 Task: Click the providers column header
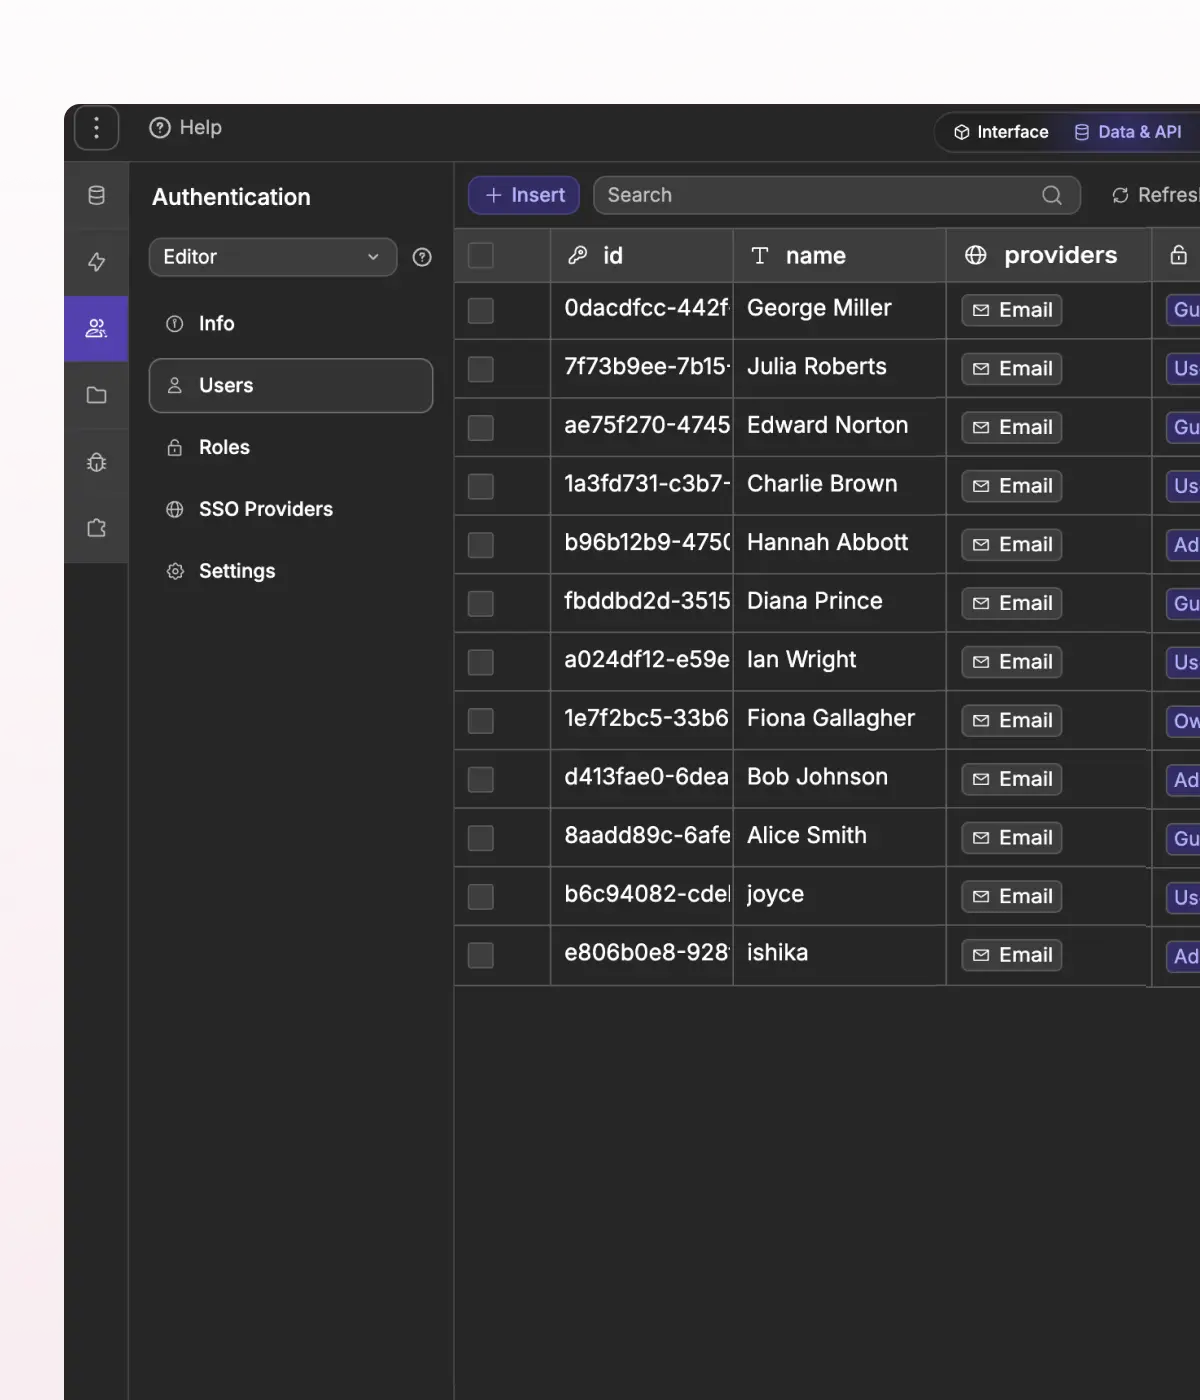1049,256
